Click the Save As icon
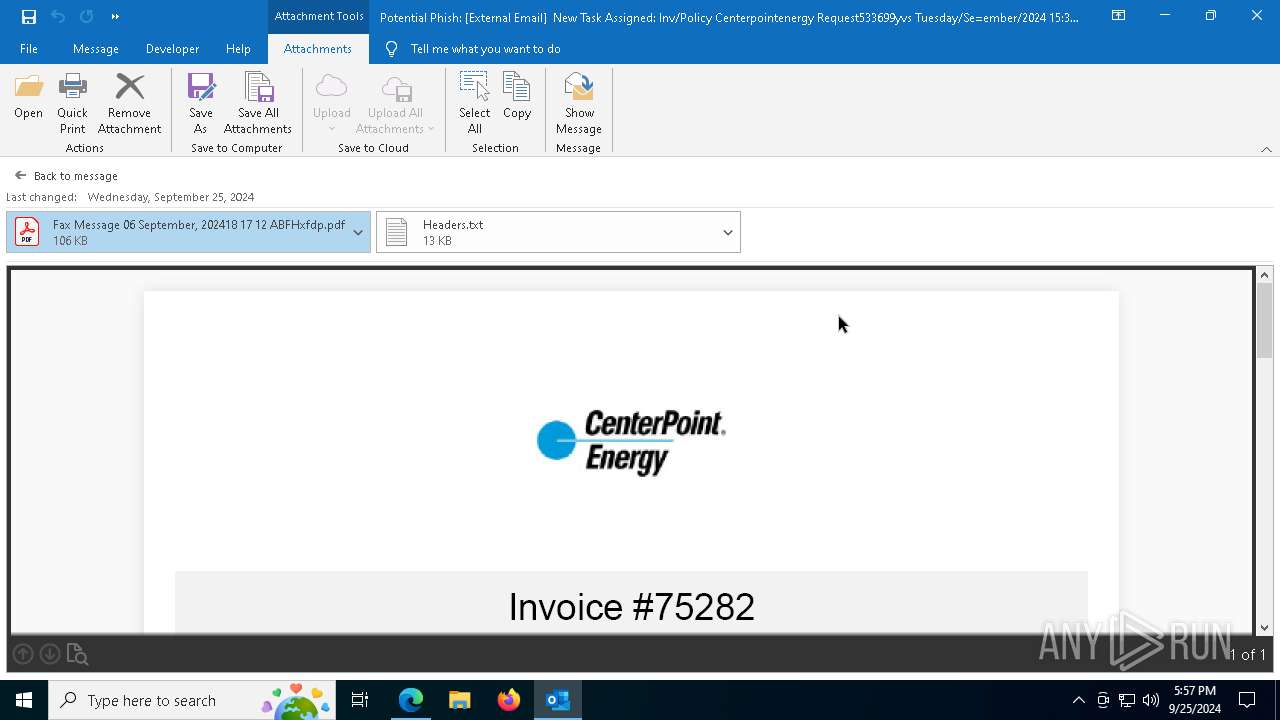Image resolution: width=1280 pixels, height=720 pixels. point(201,103)
